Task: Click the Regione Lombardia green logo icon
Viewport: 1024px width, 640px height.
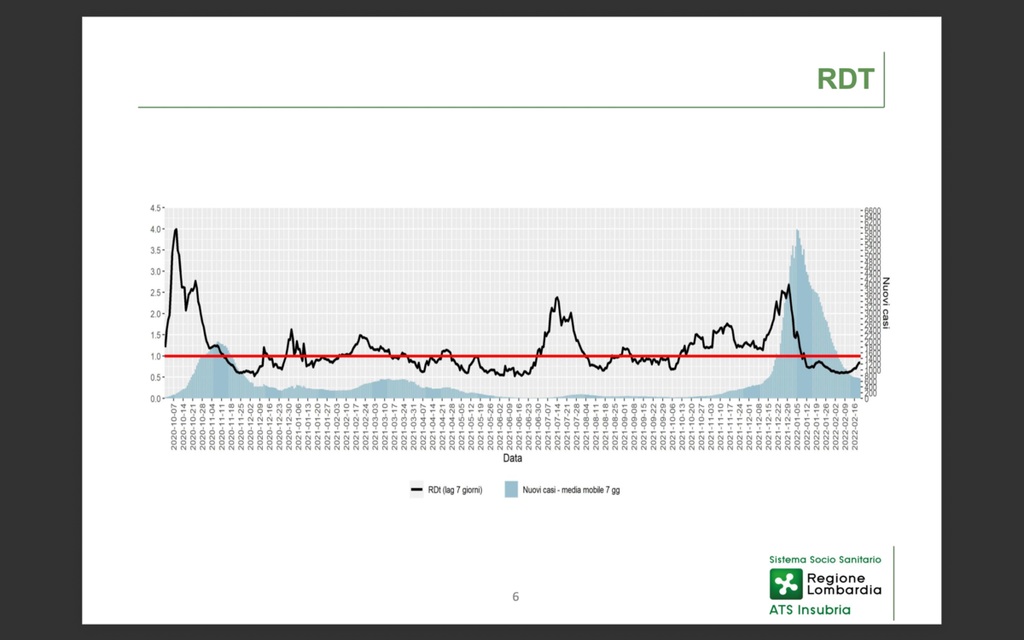Action: click(785, 584)
